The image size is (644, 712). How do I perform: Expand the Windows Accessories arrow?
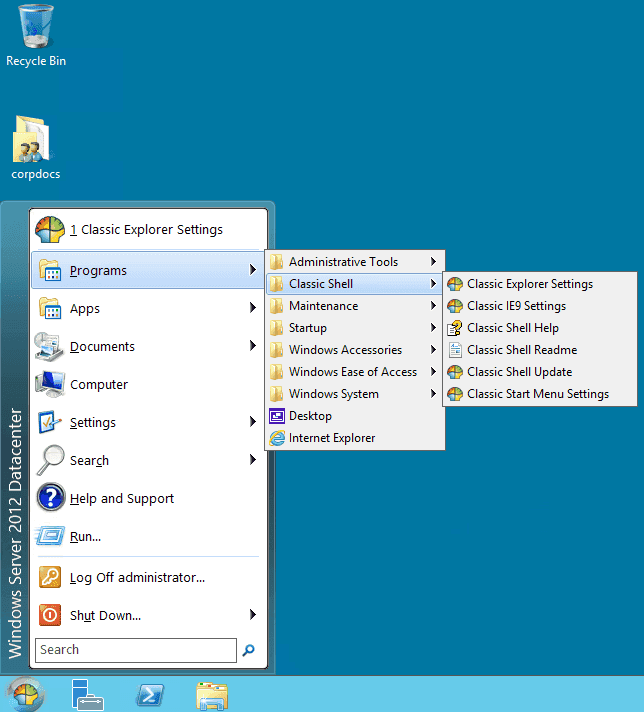433,350
